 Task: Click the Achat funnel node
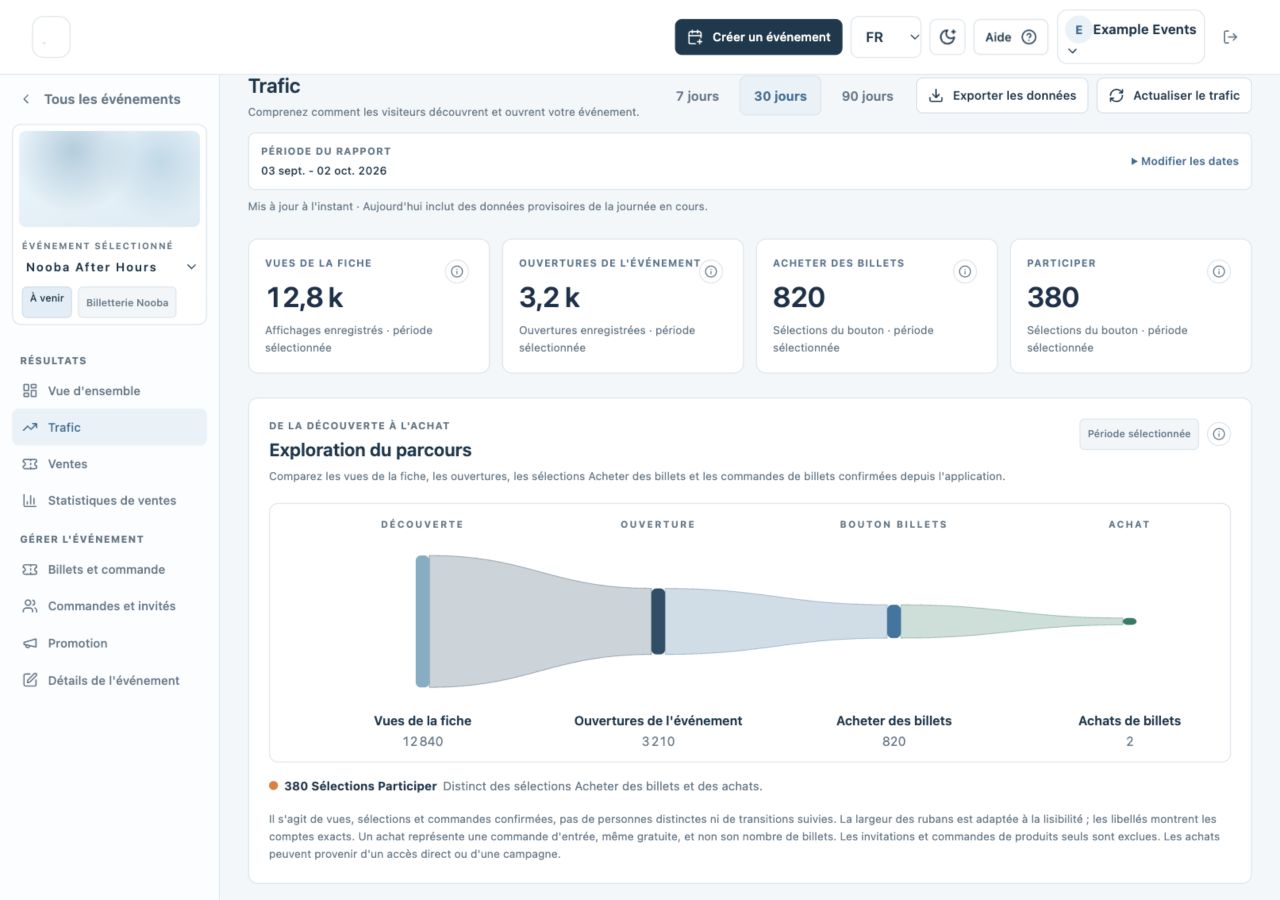click(x=1129, y=621)
